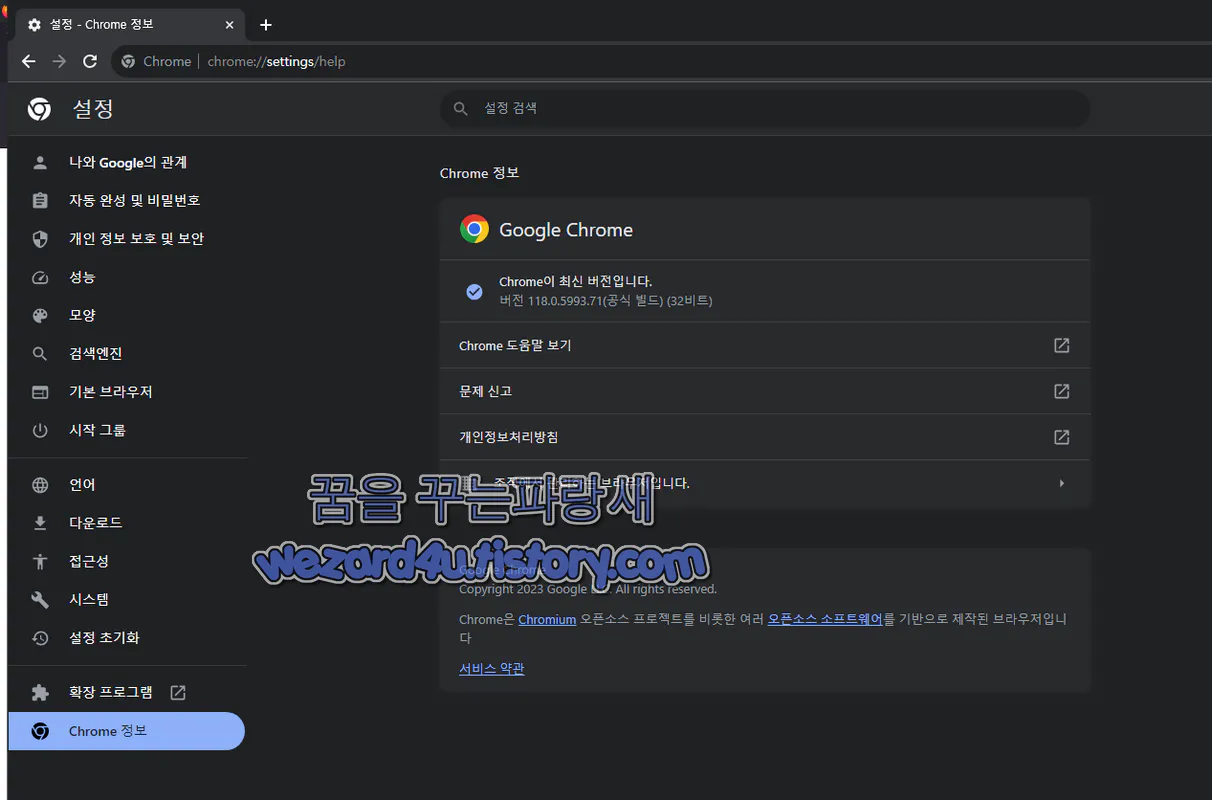Click the globe icon for 언어
This screenshot has width=1212, height=800.
tap(40, 485)
